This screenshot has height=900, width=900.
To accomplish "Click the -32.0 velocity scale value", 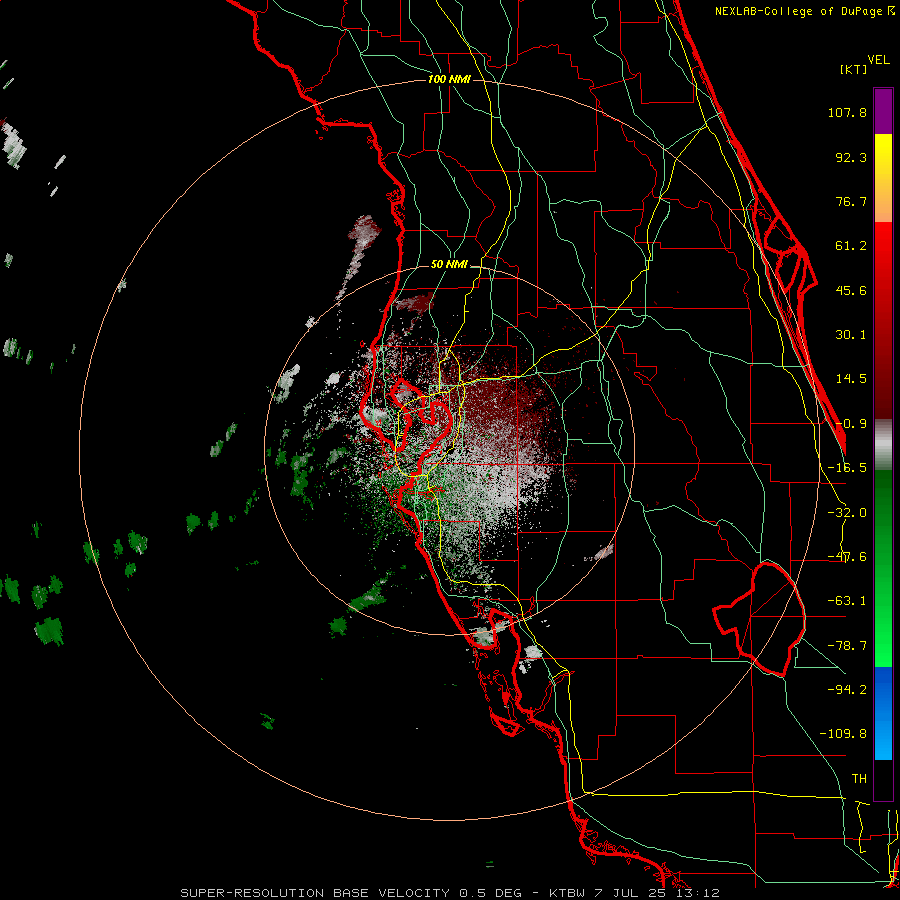I will click(847, 513).
